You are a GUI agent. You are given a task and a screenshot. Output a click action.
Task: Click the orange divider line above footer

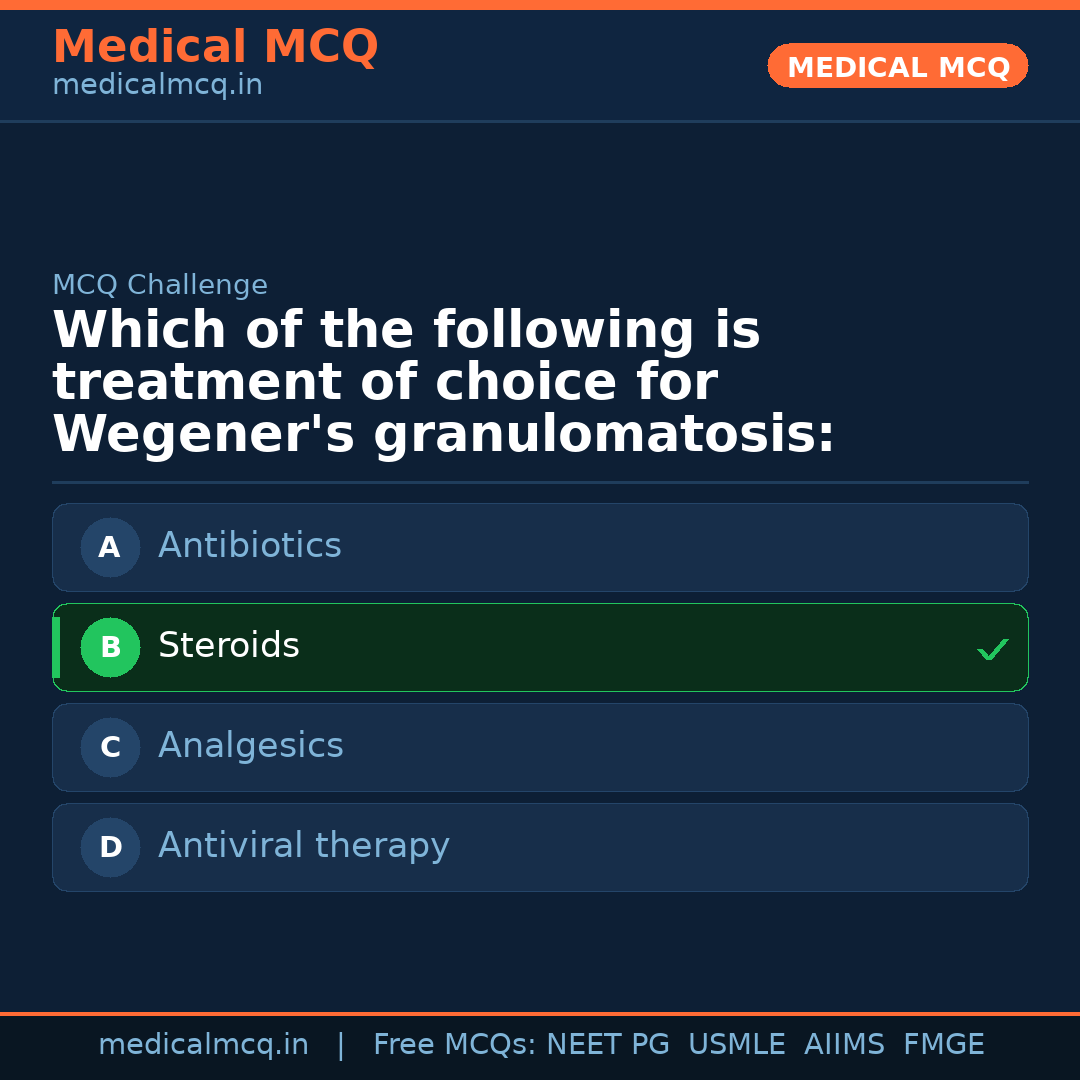pos(540,1012)
